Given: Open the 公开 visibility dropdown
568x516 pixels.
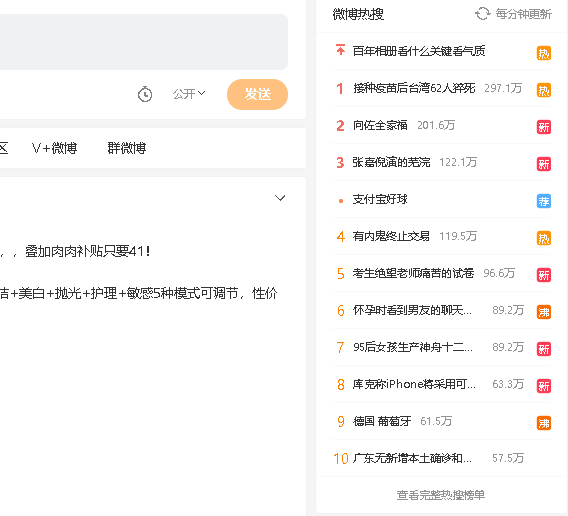Looking at the screenshot, I should coord(189,94).
